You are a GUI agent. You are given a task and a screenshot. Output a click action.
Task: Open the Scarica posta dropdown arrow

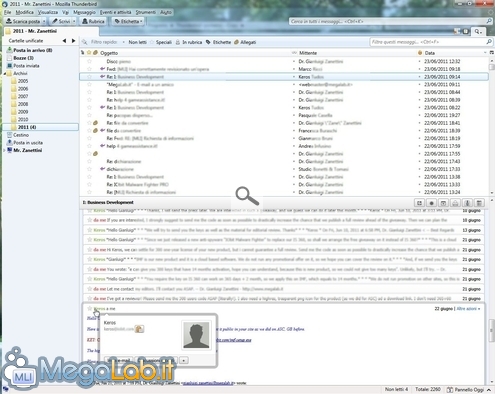pos(44,21)
